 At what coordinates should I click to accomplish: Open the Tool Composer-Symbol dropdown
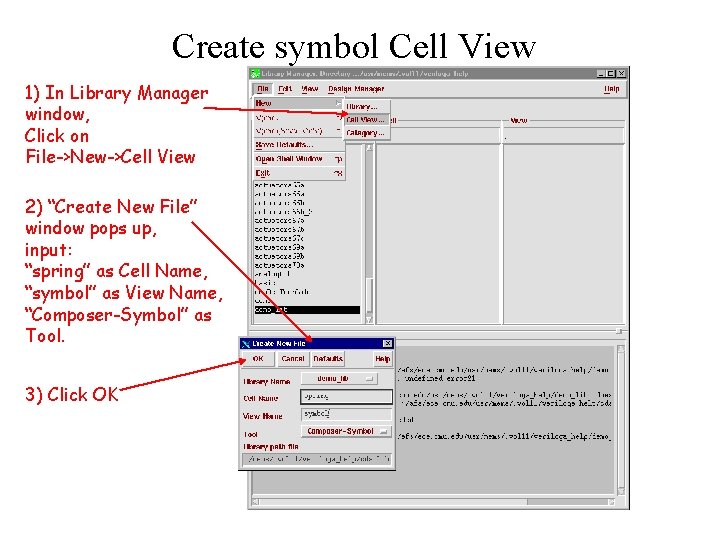point(346,431)
